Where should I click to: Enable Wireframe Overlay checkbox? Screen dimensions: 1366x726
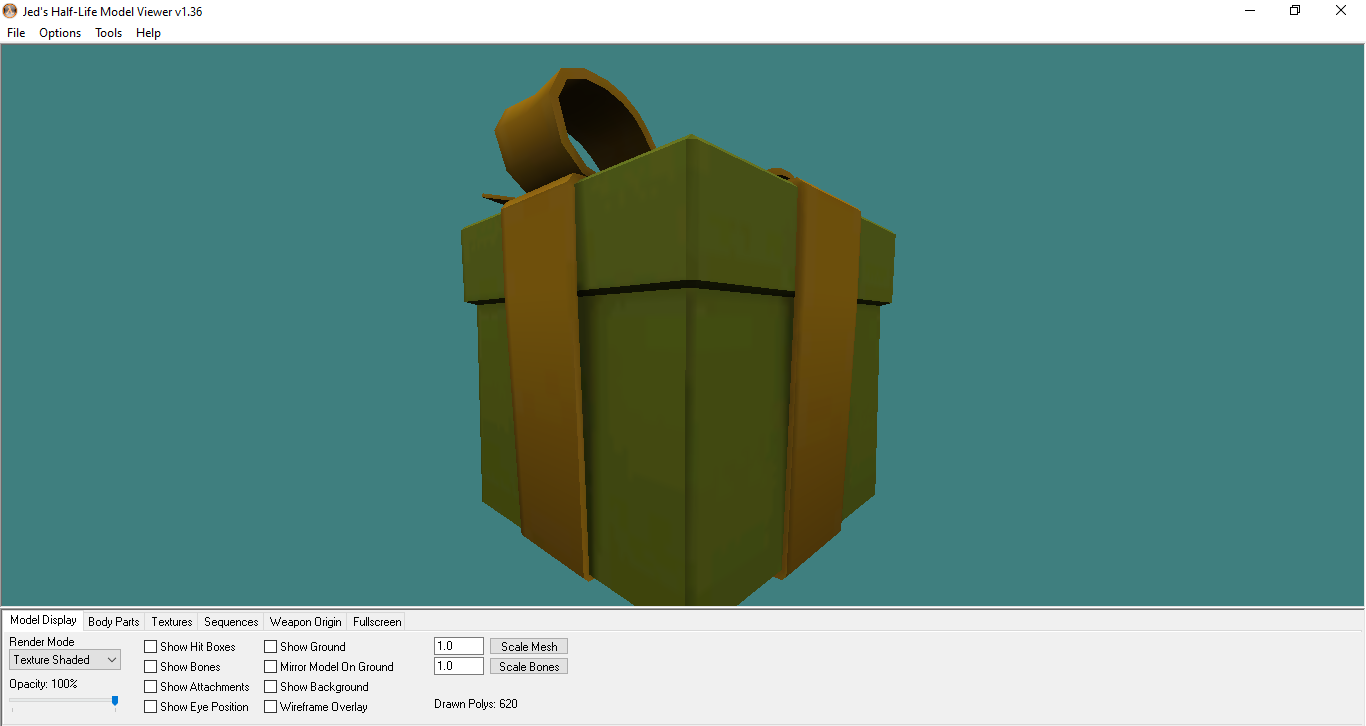[x=271, y=707]
